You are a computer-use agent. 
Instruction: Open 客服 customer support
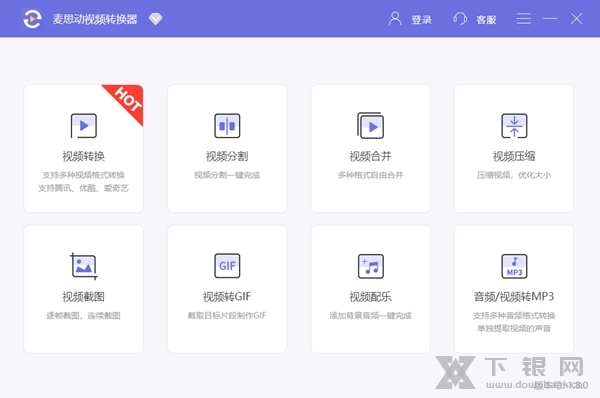click(x=486, y=20)
